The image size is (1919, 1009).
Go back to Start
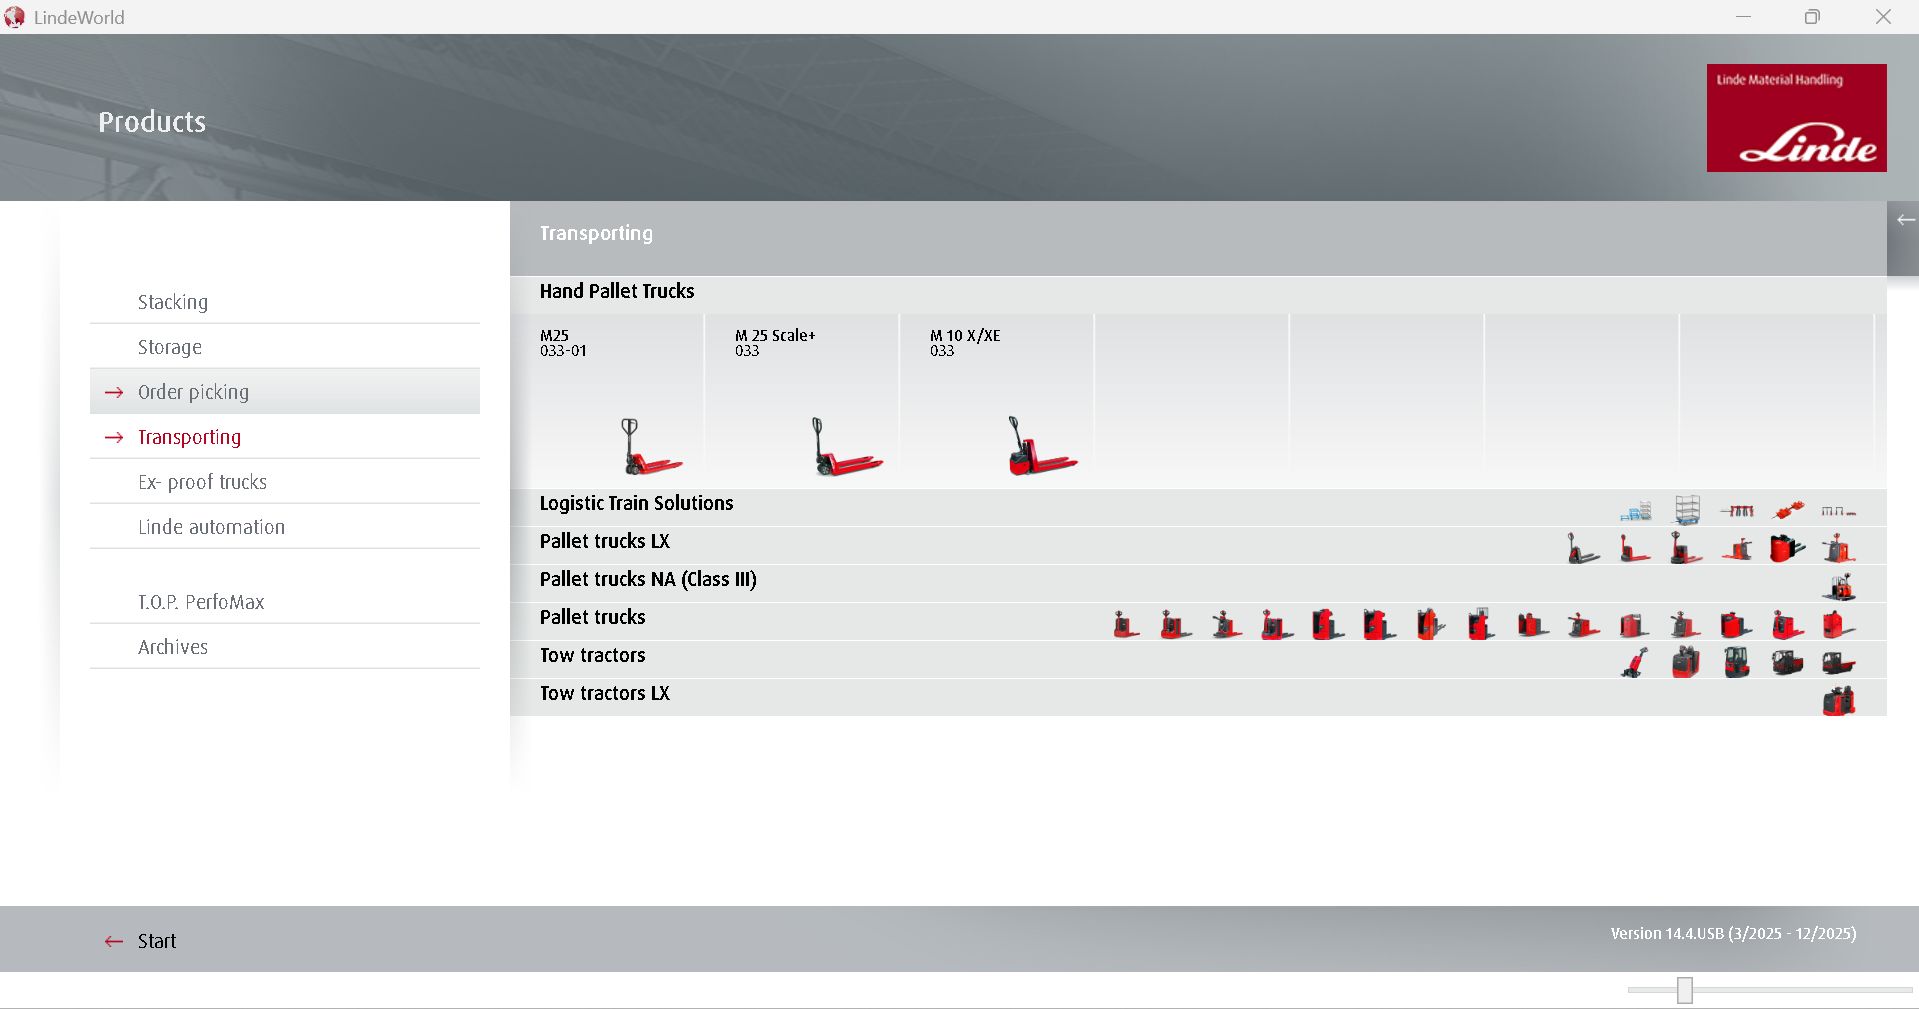pos(141,941)
